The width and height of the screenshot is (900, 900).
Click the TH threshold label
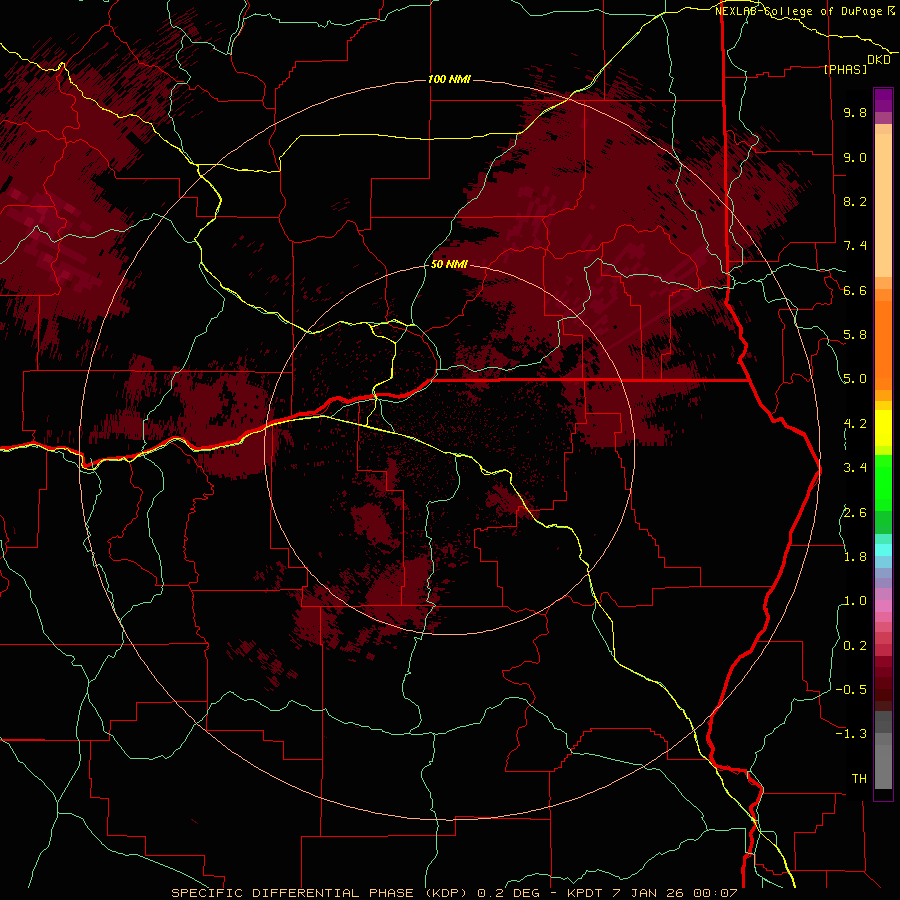(859, 779)
